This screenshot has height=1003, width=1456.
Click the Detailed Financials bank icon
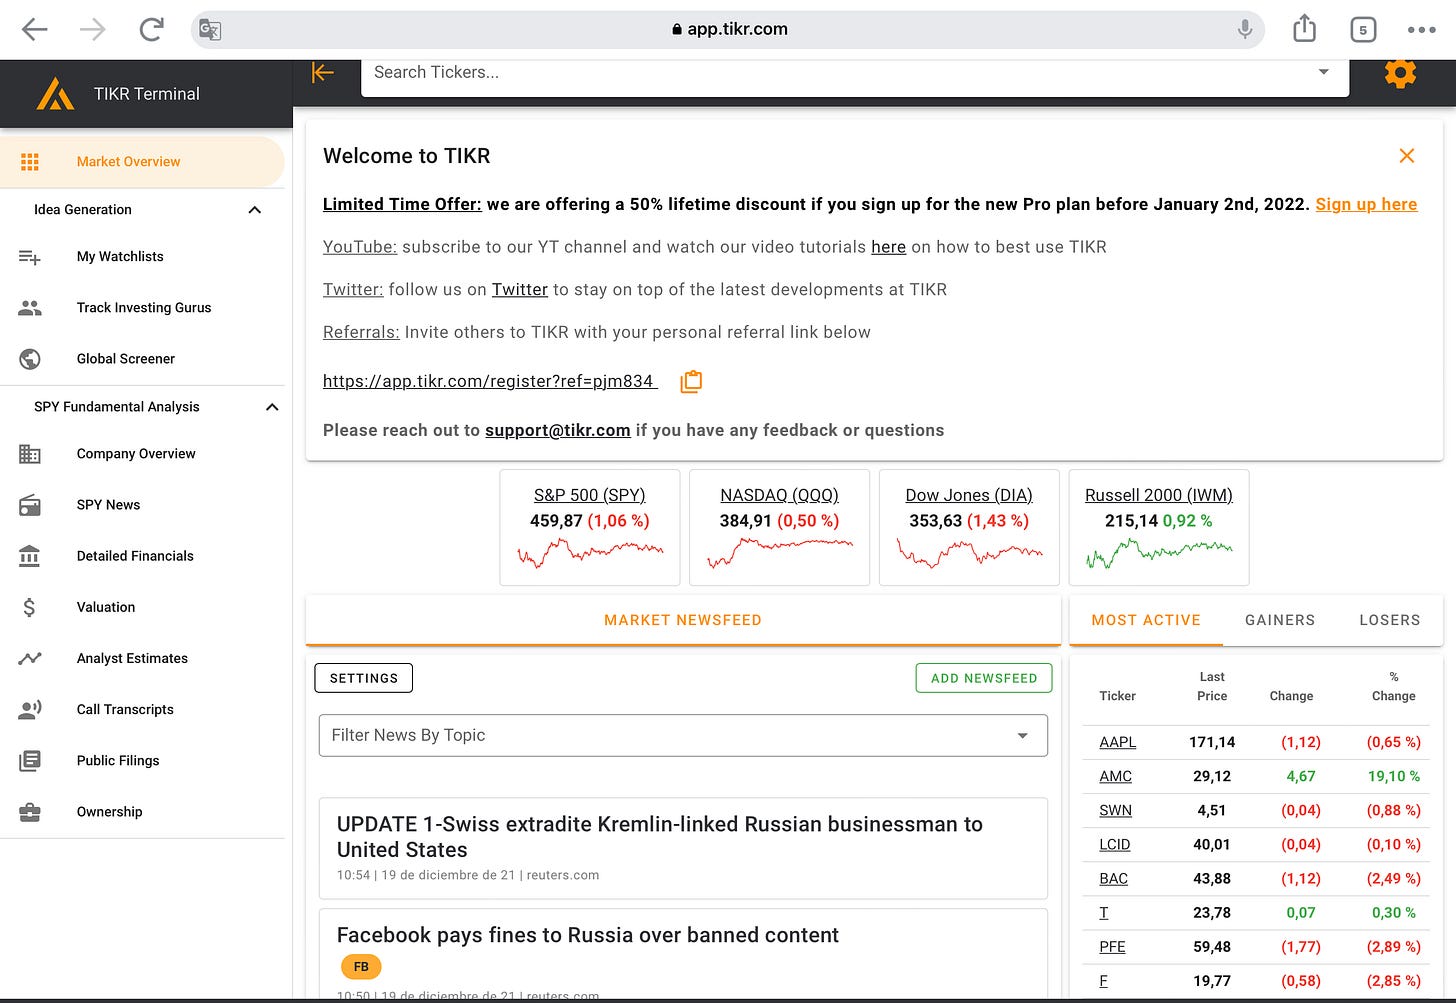point(30,556)
